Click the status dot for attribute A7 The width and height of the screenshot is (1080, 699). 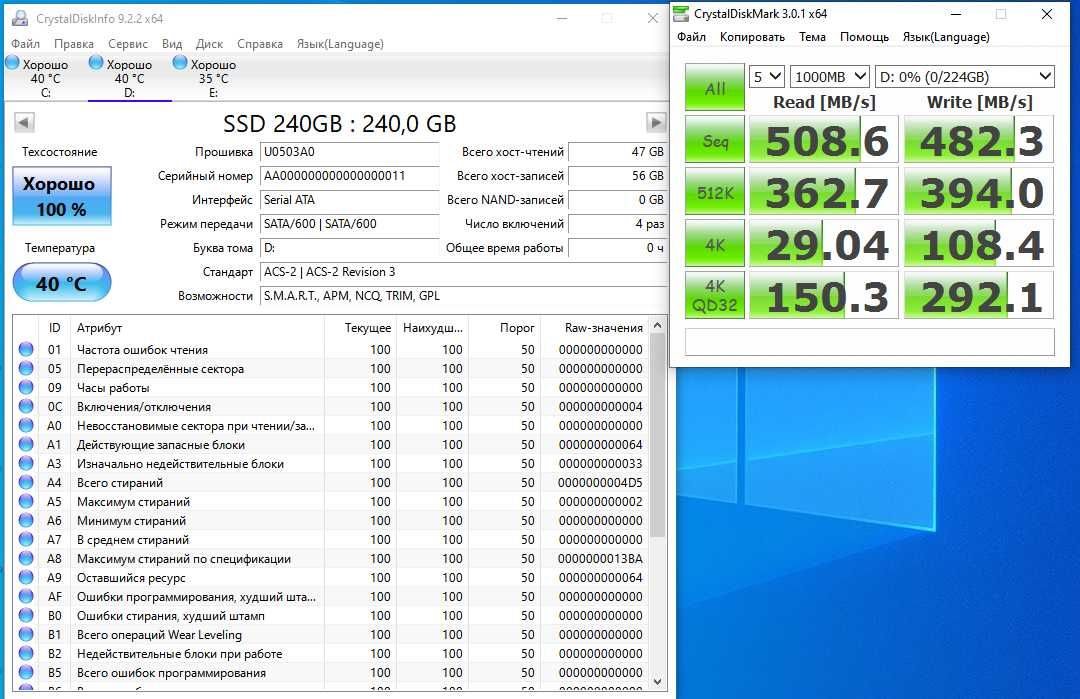26,539
